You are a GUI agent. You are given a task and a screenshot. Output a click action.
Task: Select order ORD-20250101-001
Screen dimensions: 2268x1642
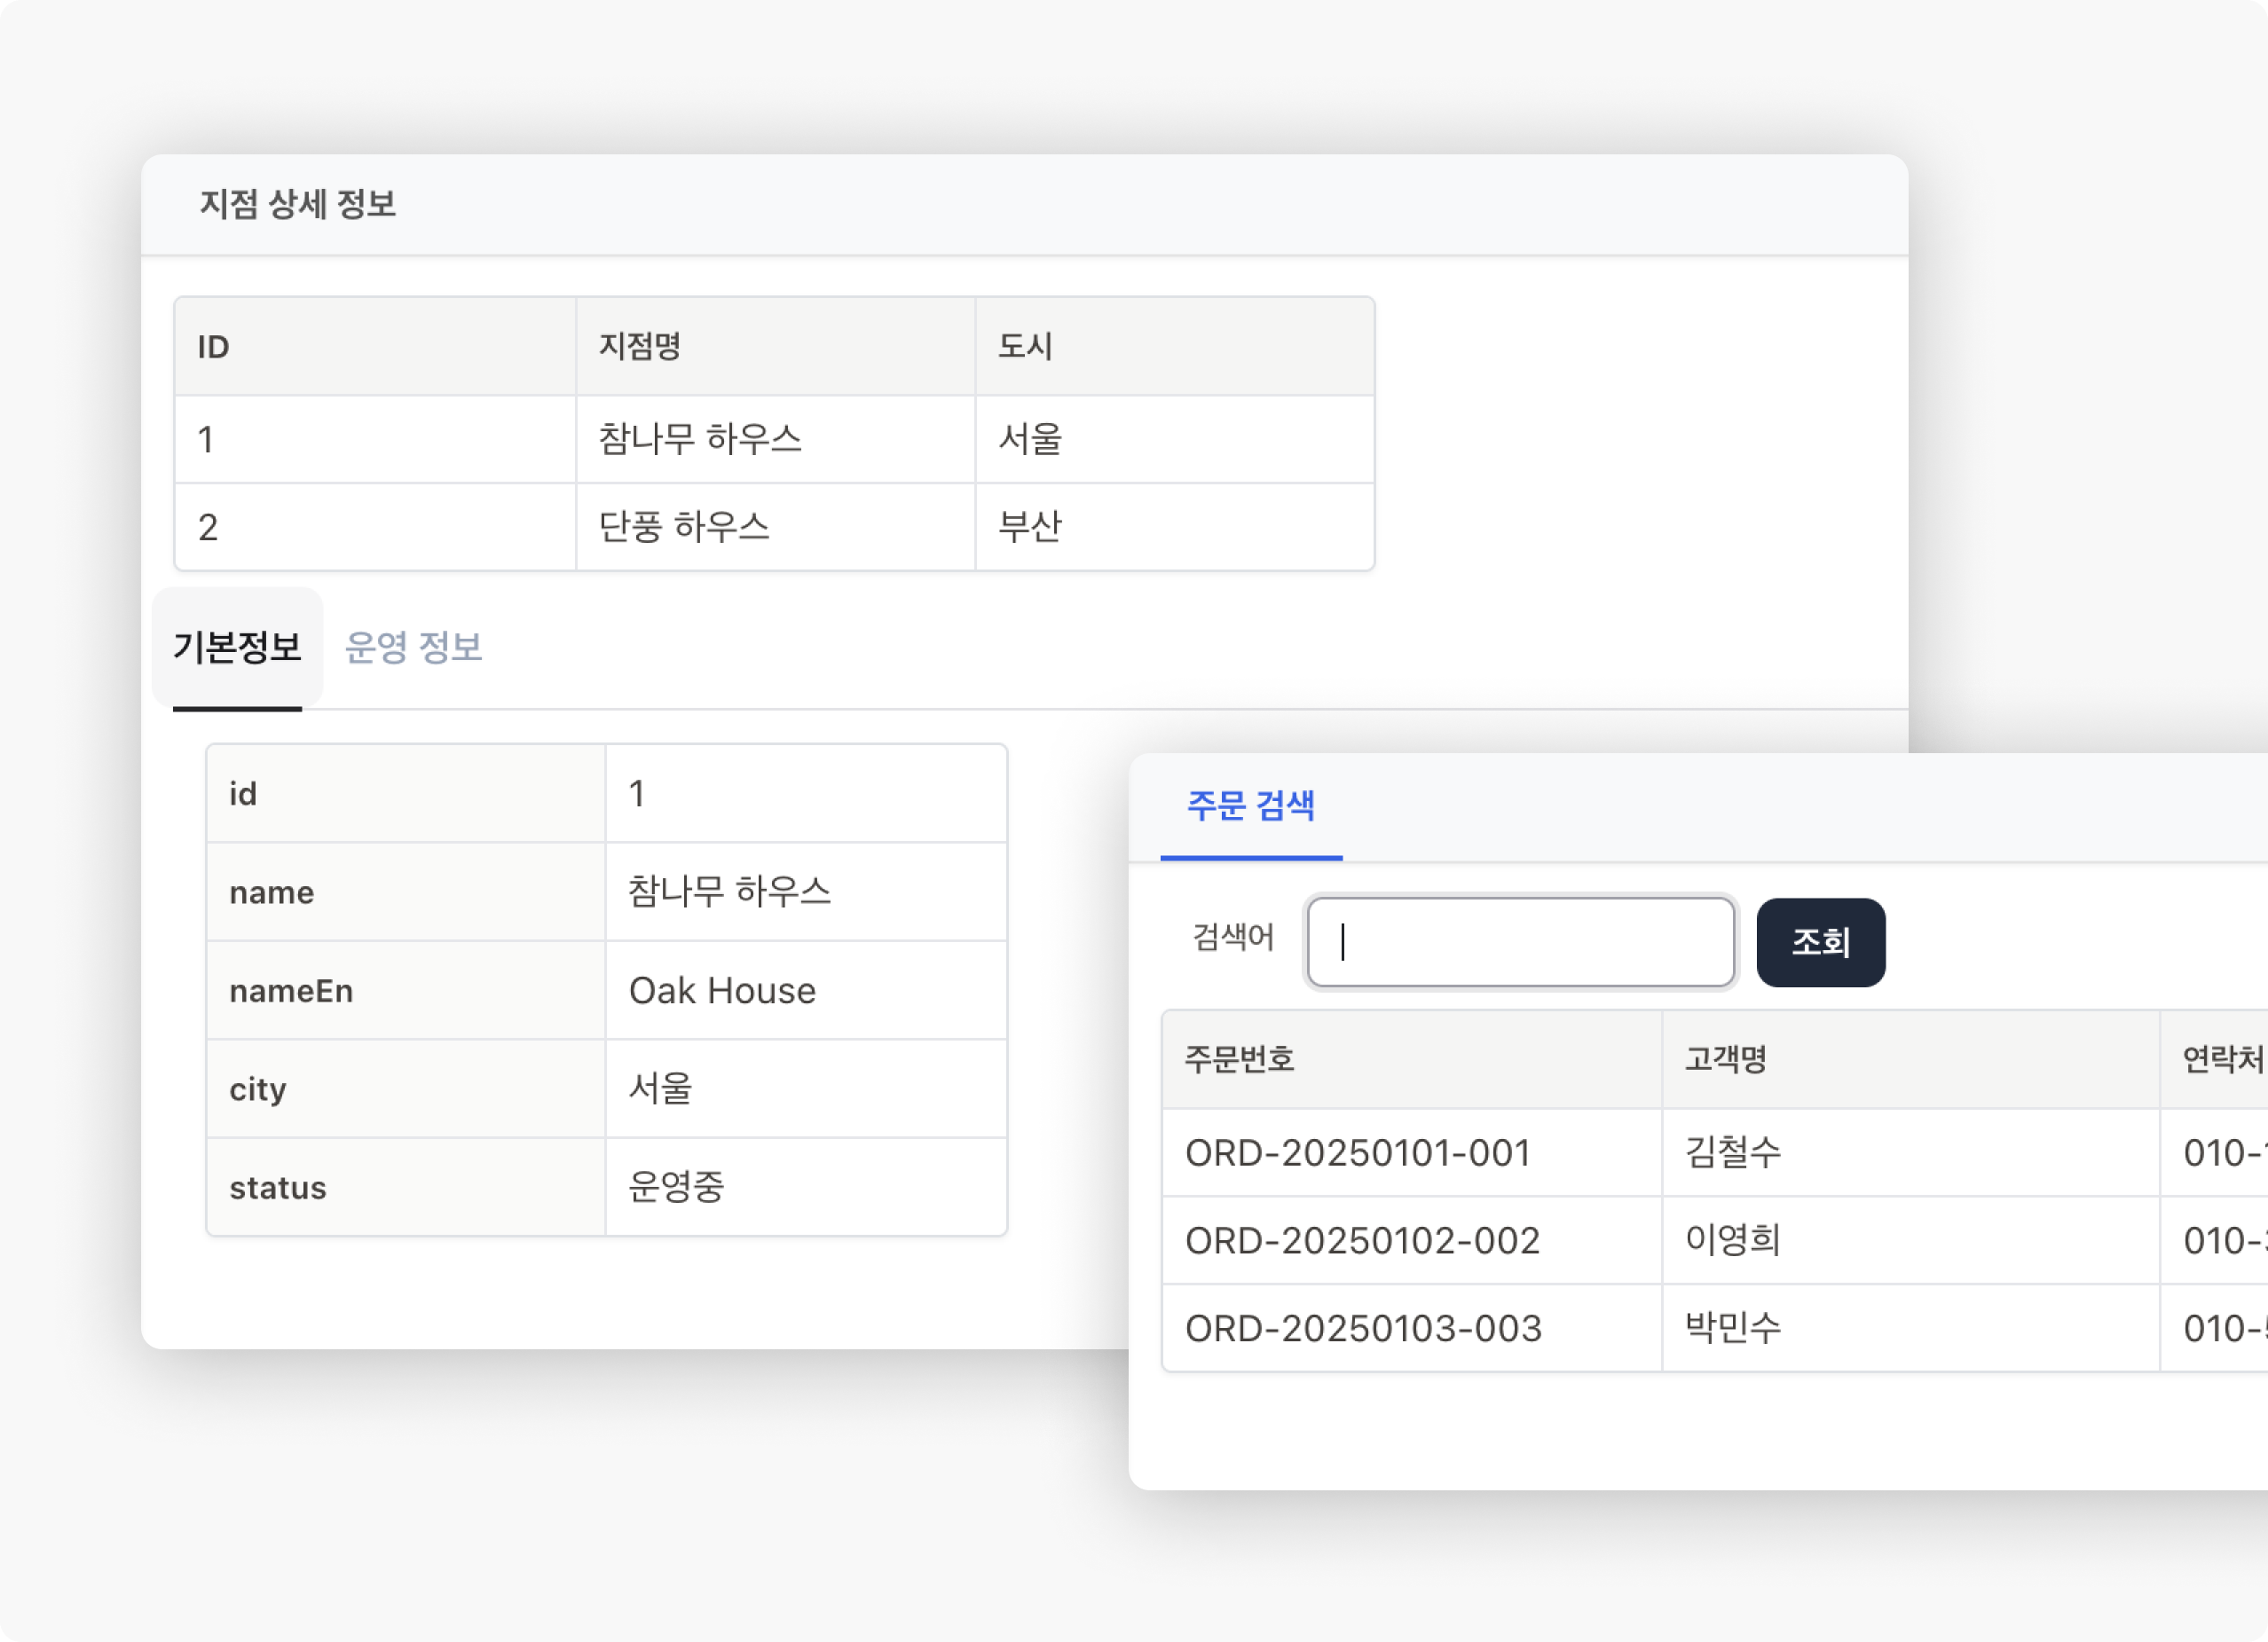(x=1357, y=1153)
